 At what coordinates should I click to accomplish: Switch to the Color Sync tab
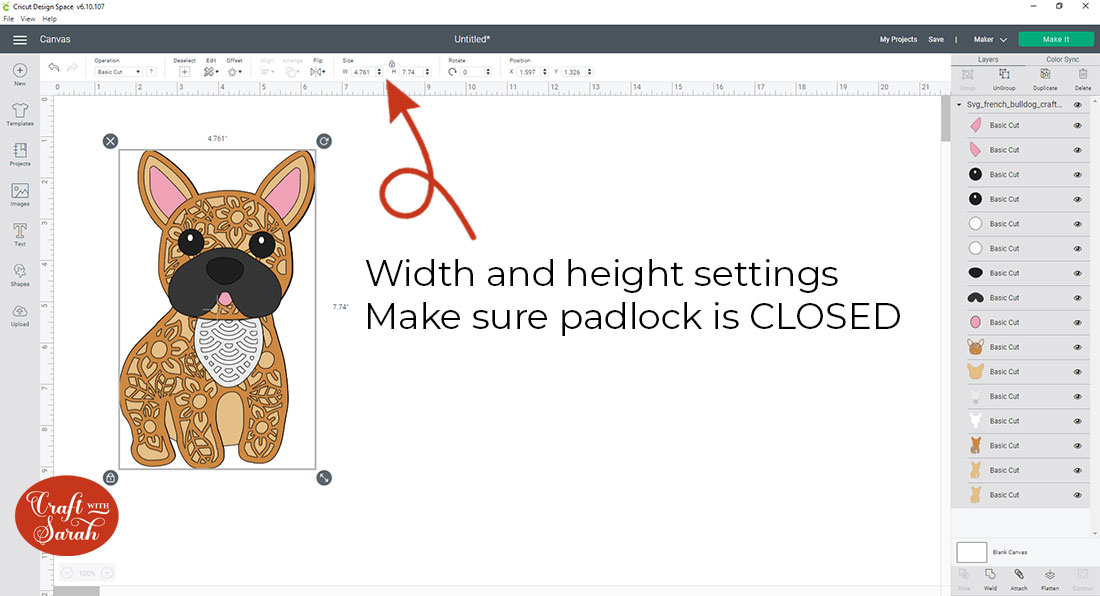1062,60
